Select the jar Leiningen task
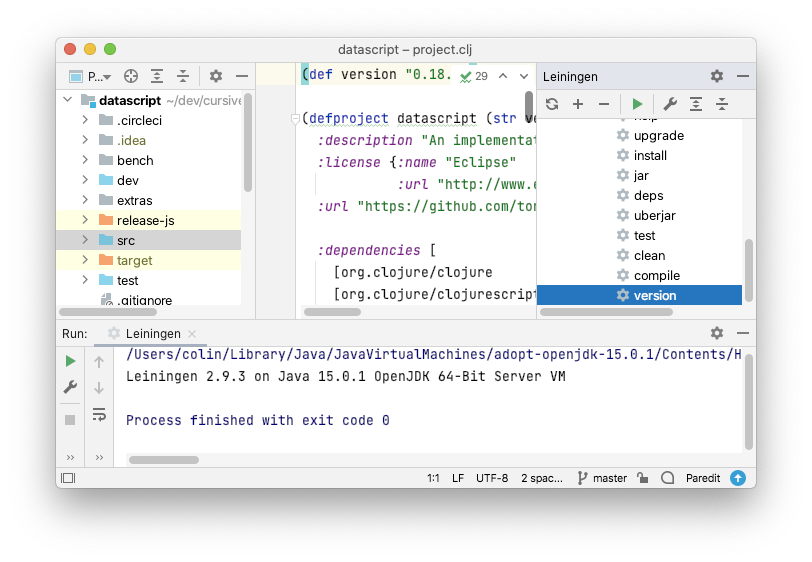The image size is (812, 562). tap(633, 176)
